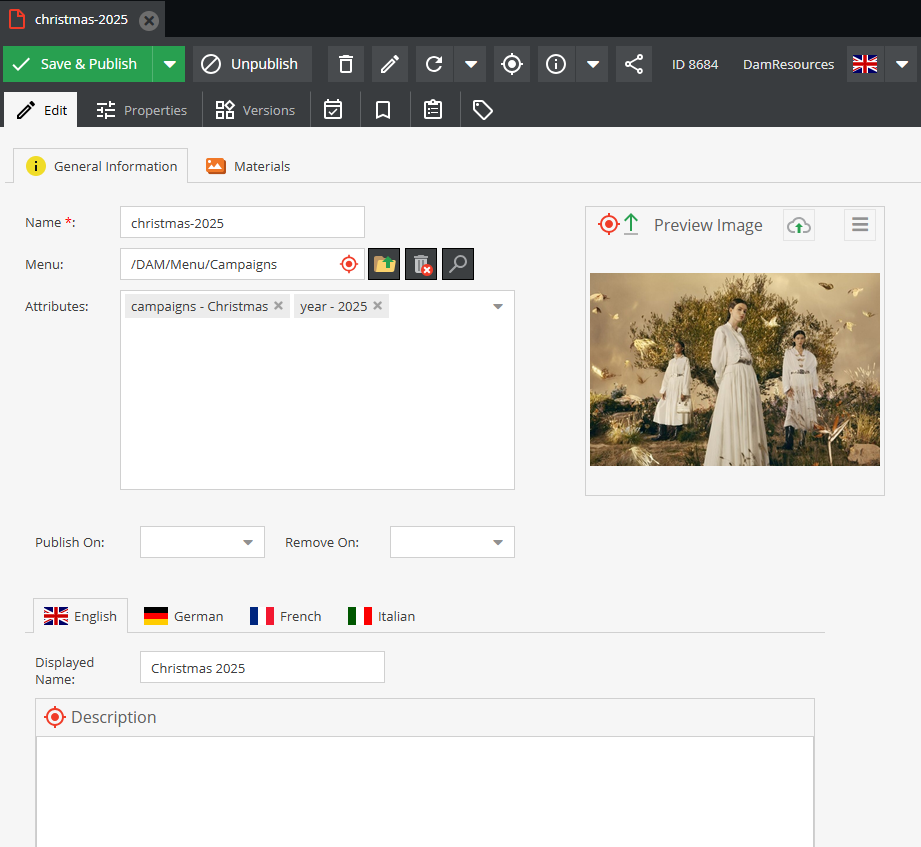The height and width of the screenshot is (847, 921).
Task: Click the delete trash icon in toolbar
Action: click(346, 64)
